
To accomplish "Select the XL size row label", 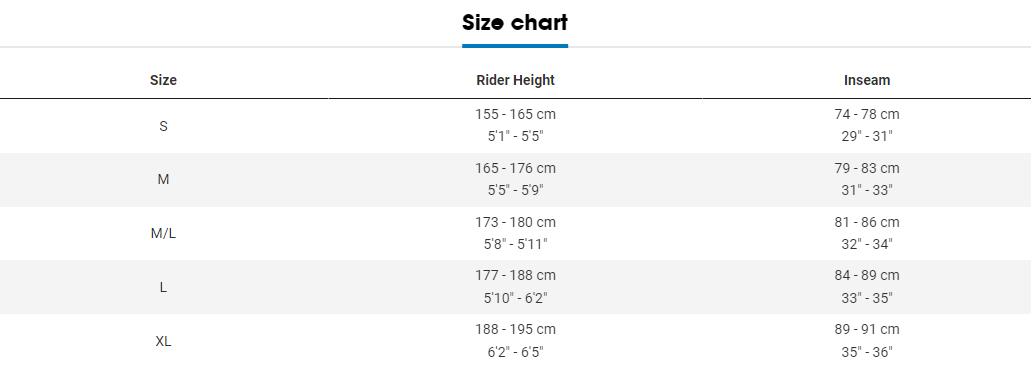I will 164,342.
